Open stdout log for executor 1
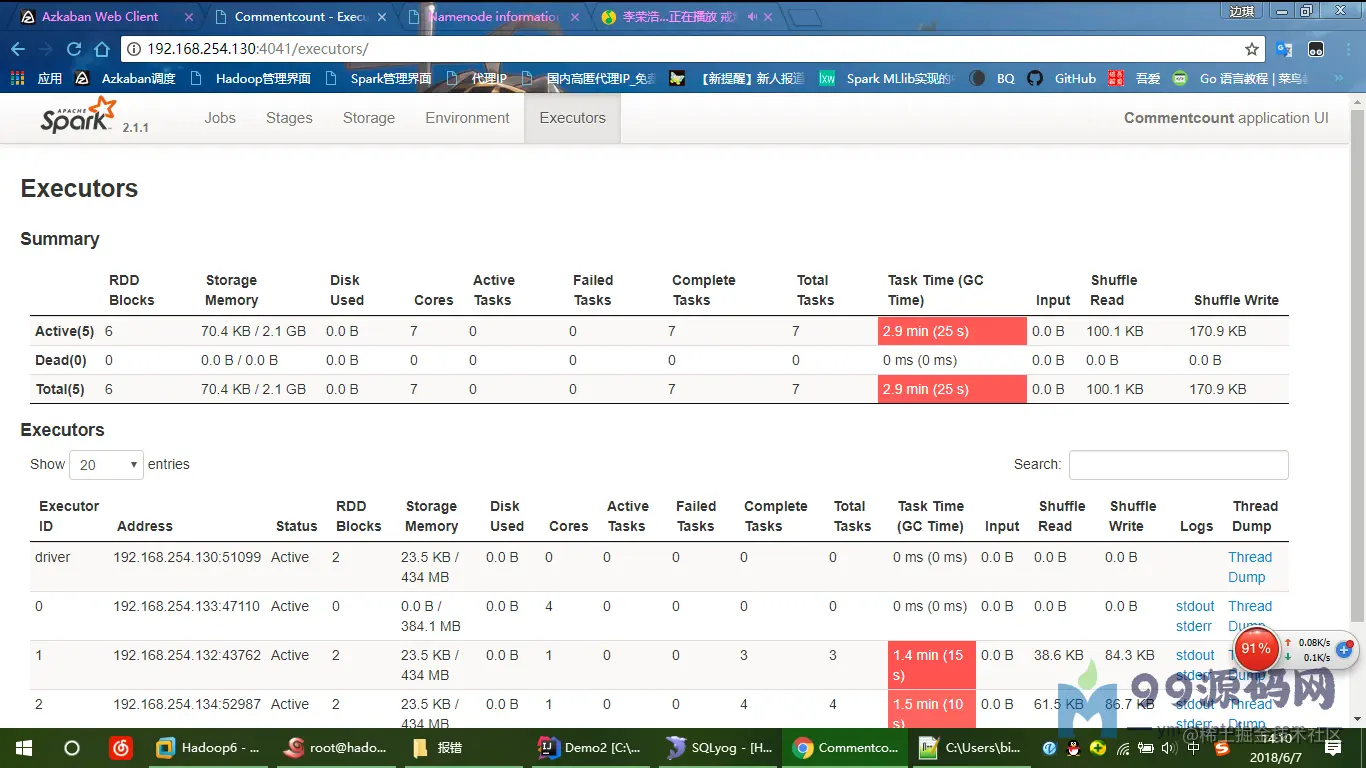 click(1195, 655)
